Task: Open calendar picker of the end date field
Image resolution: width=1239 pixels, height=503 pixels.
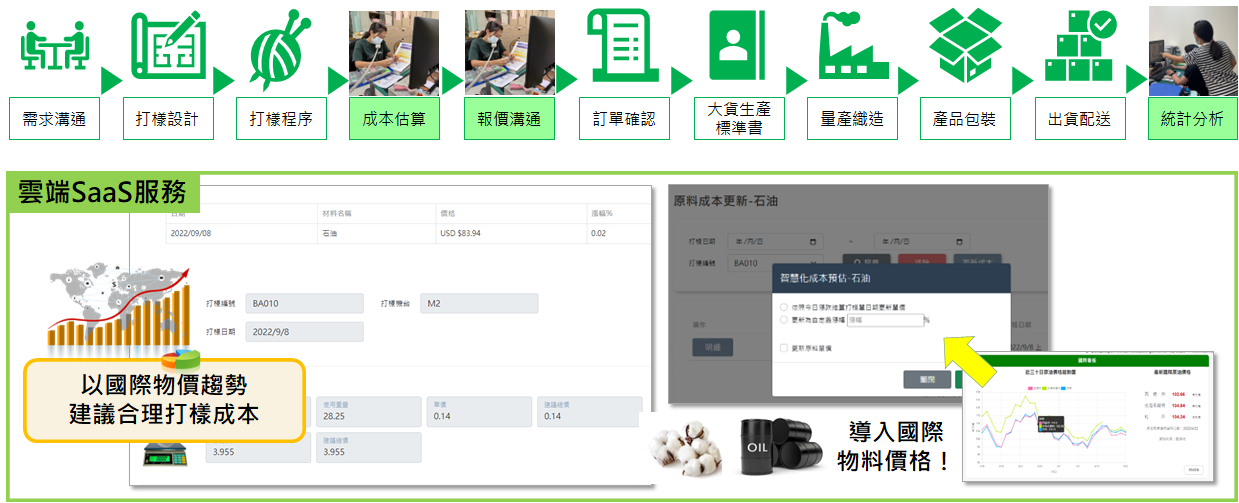Action: click(x=961, y=241)
